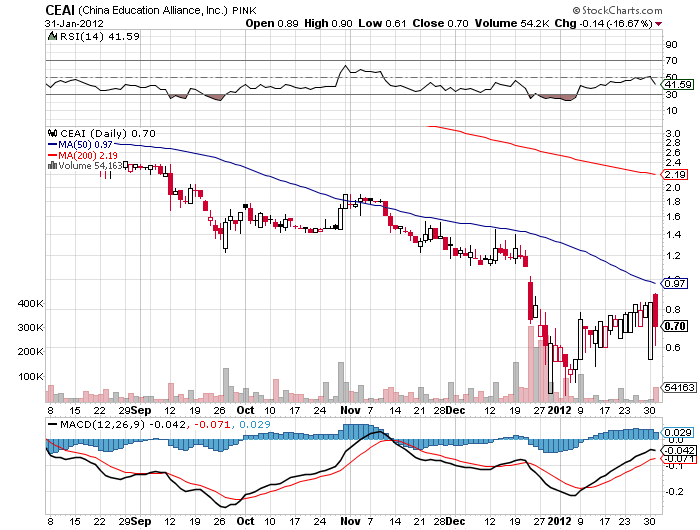Click the MACD histogram 0.029 tag
The width and height of the screenshot is (700, 530).
679,432
